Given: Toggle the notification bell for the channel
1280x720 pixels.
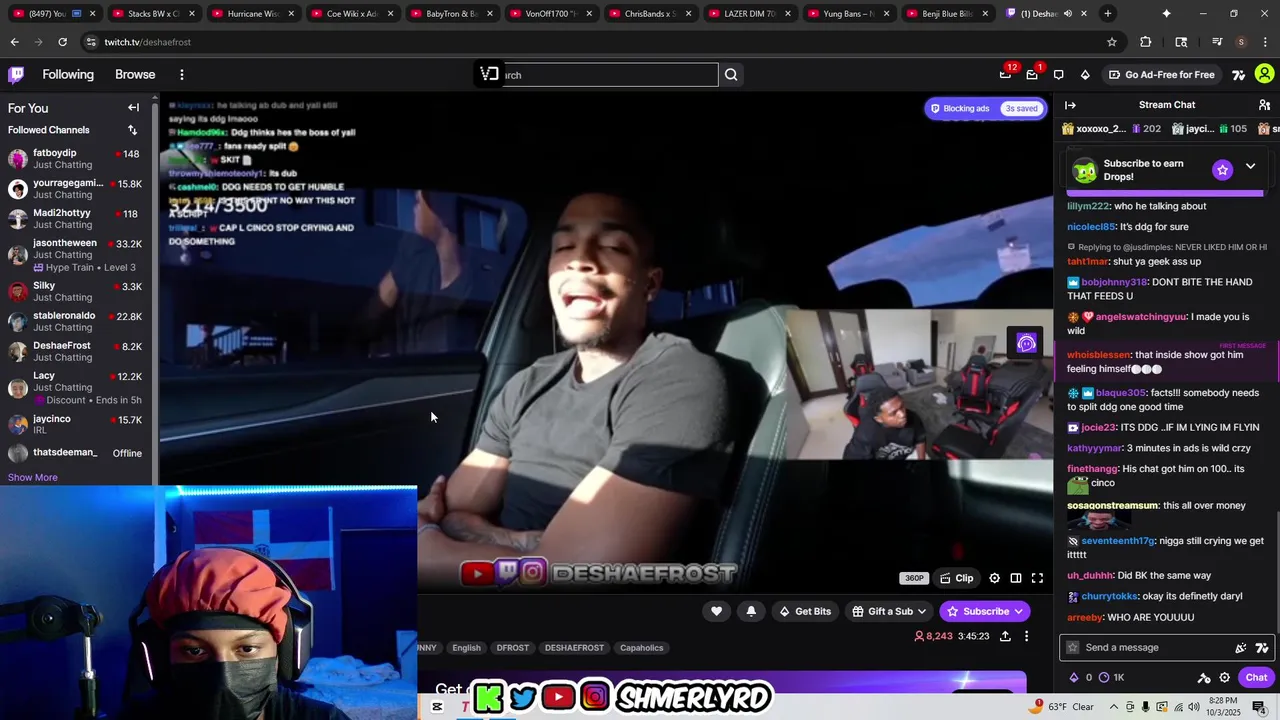Looking at the screenshot, I should click(x=751, y=611).
